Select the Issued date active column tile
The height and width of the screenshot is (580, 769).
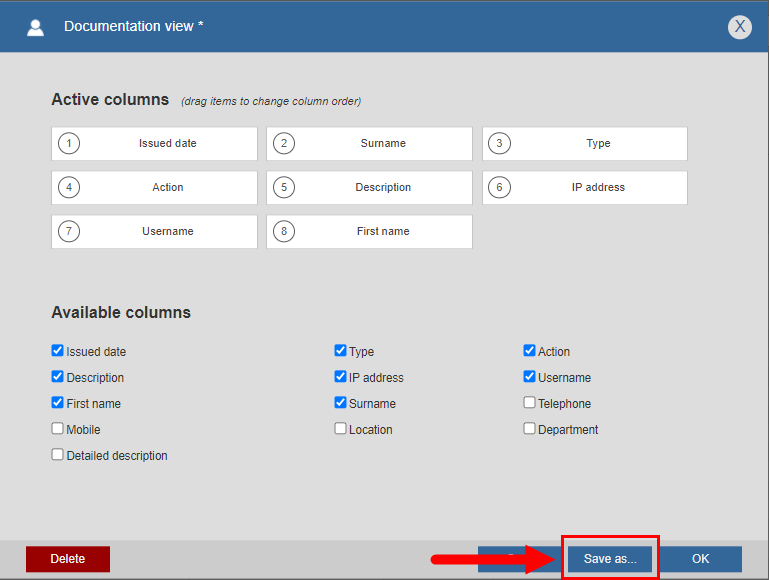pyautogui.click(x=154, y=143)
